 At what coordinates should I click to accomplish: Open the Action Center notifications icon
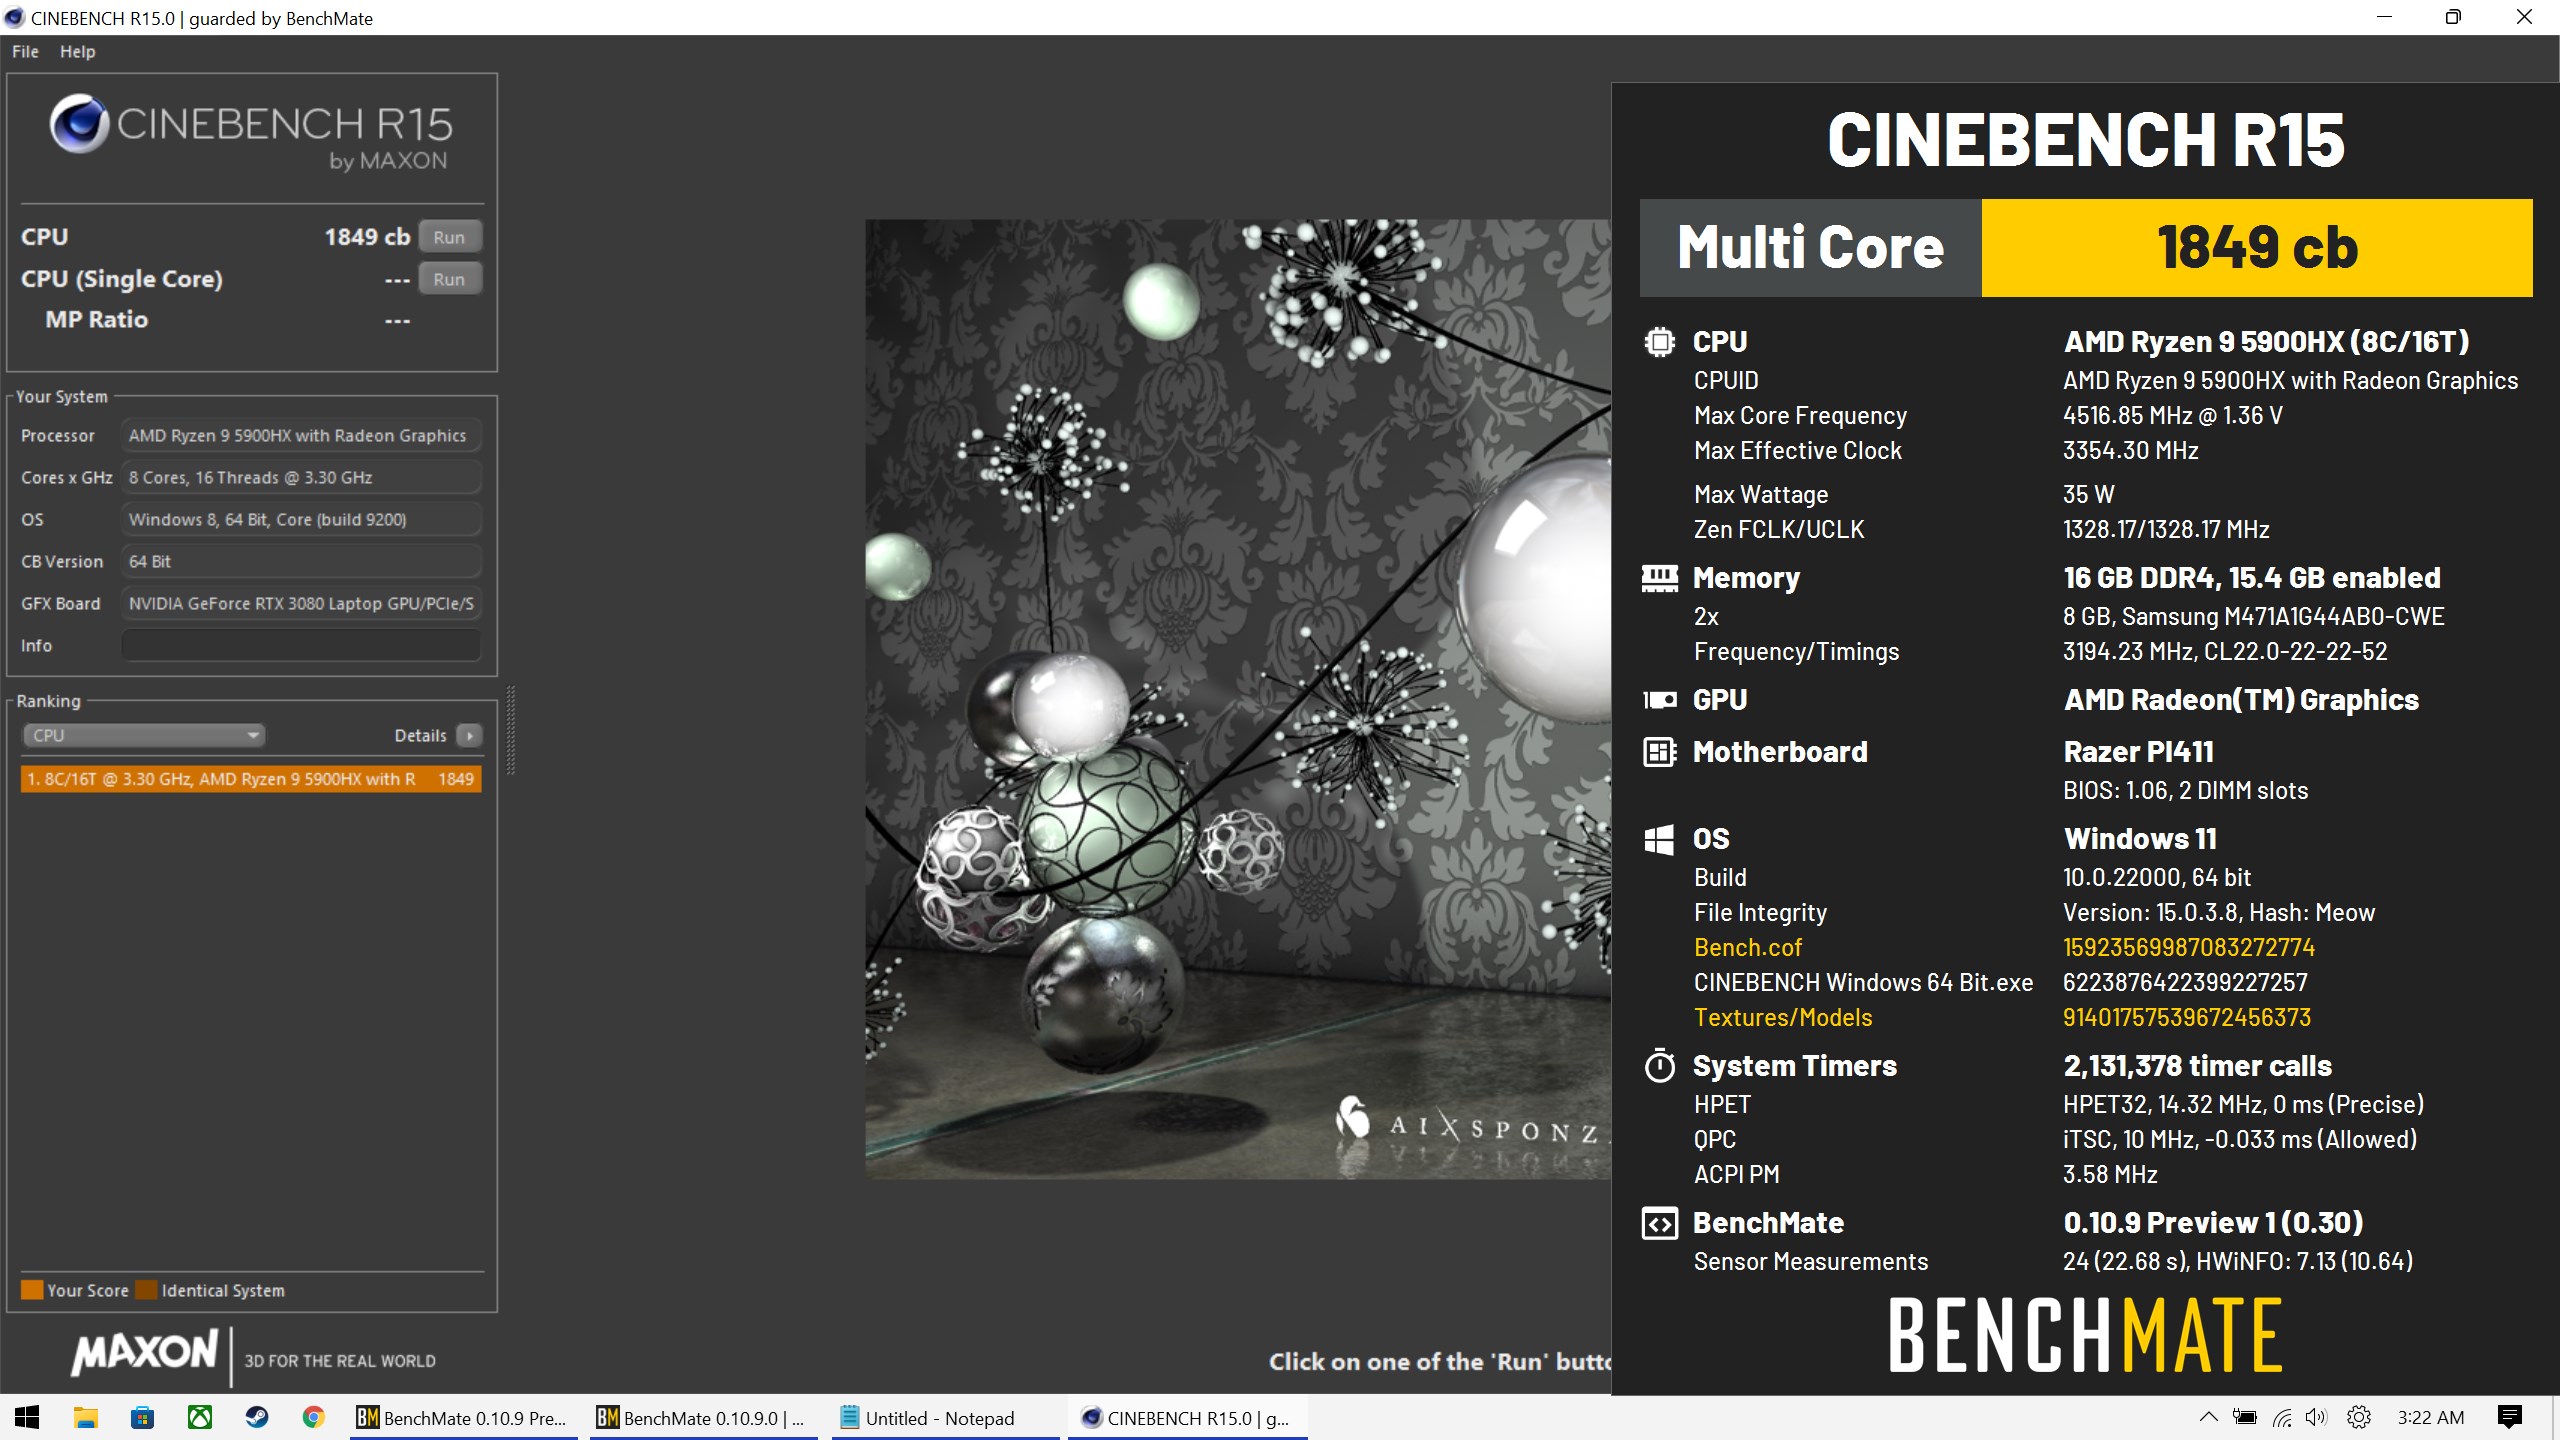tap(2510, 1417)
